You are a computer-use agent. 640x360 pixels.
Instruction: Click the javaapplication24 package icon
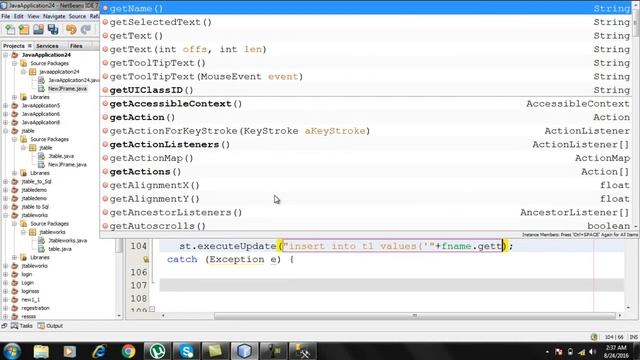[x=32, y=72]
